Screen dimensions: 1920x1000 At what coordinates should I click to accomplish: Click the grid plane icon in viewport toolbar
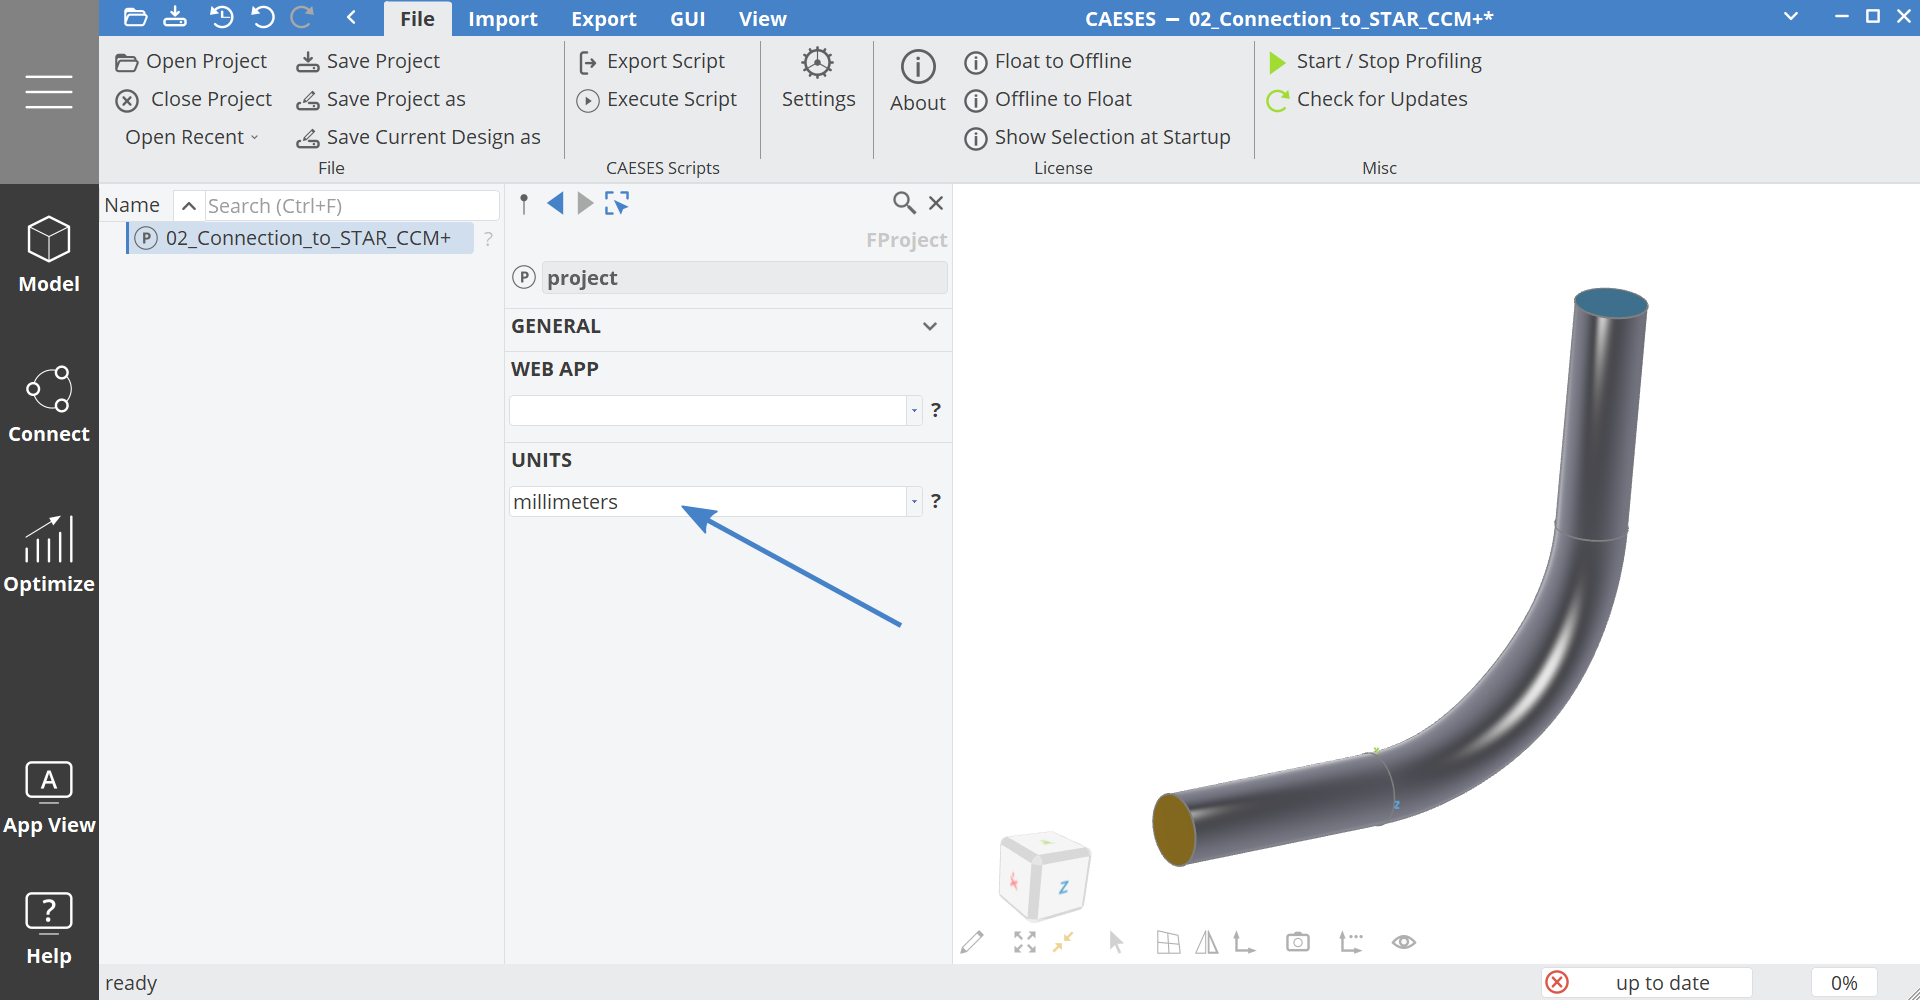(1168, 942)
